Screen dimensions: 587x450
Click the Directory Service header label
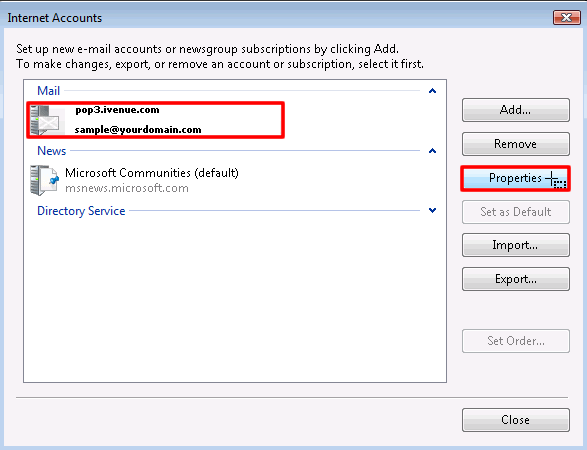[81, 211]
